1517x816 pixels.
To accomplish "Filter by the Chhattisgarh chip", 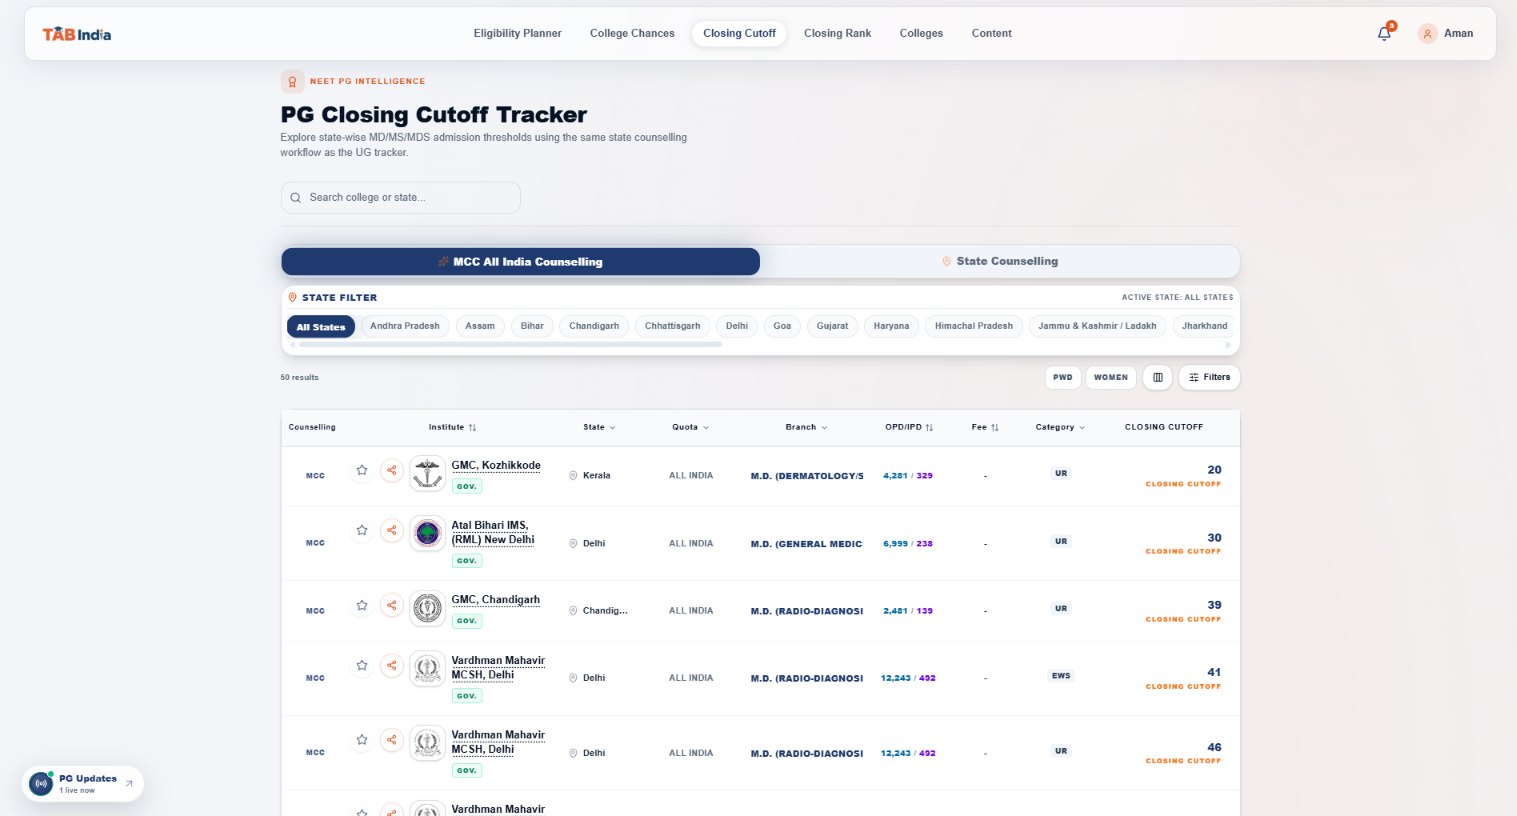I will pyautogui.click(x=672, y=326).
